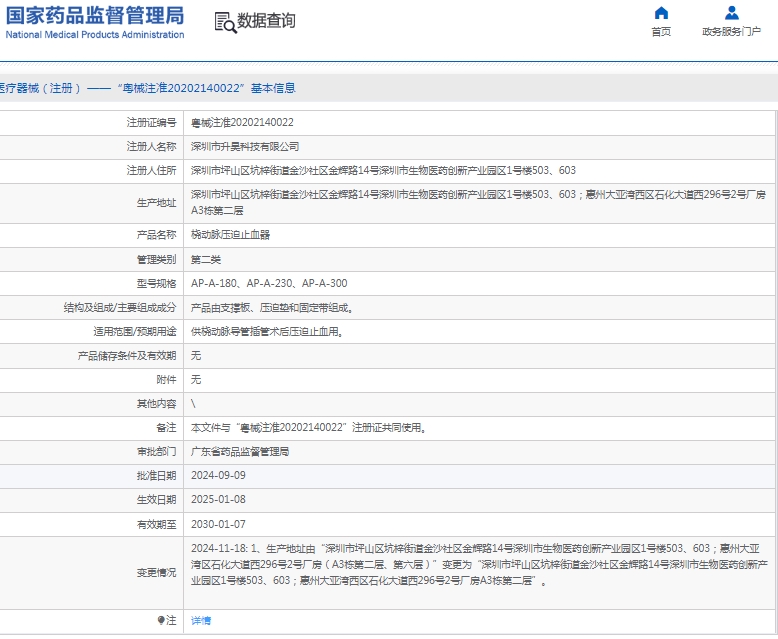Click the 变更情况 row label

click(156, 573)
